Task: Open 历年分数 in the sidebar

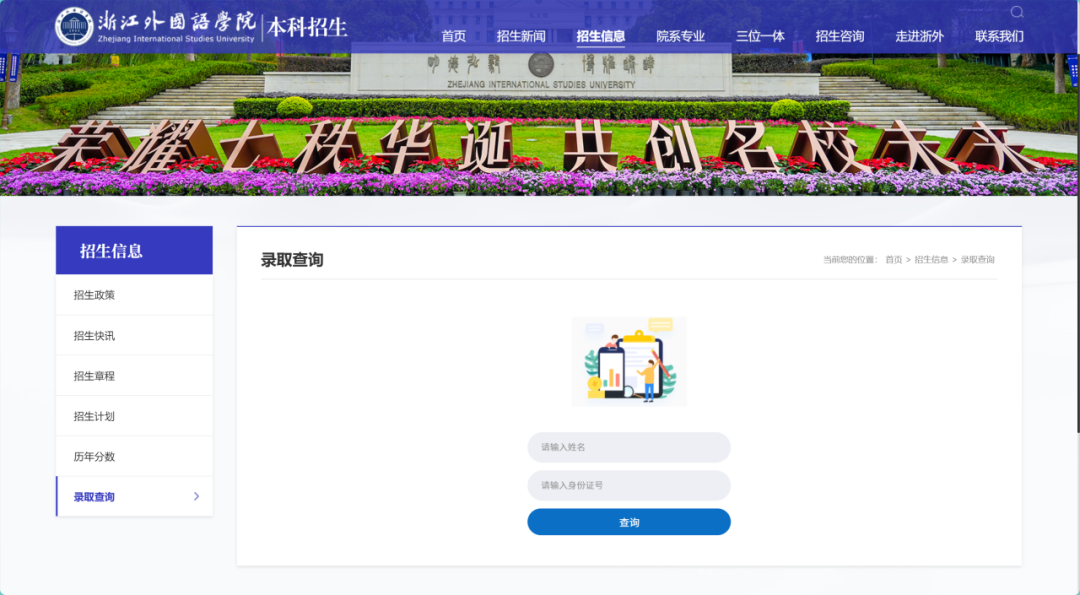Action: pyautogui.click(x=134, y=457)
